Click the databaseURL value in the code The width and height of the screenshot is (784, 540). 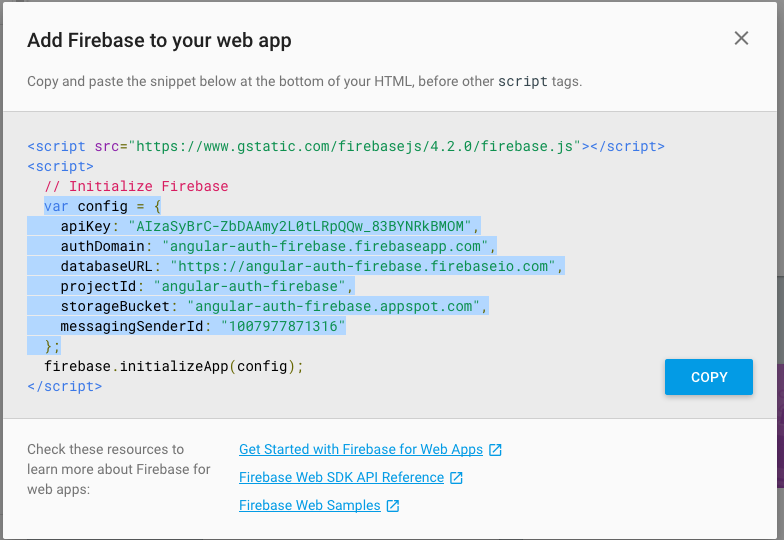pos(366,266)
